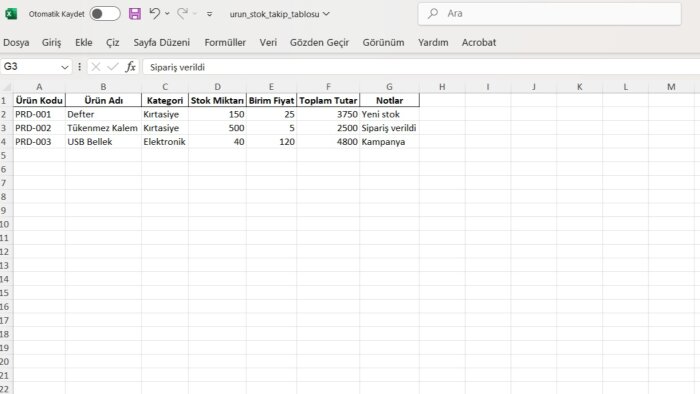Click the Enter checkmark formula icon
Viewport: 700px width, 394px height.
point(112,67)
